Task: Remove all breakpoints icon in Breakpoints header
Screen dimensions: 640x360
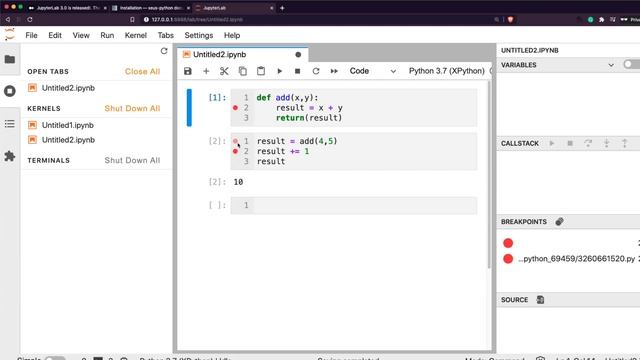Action: (x=560, y=222)
